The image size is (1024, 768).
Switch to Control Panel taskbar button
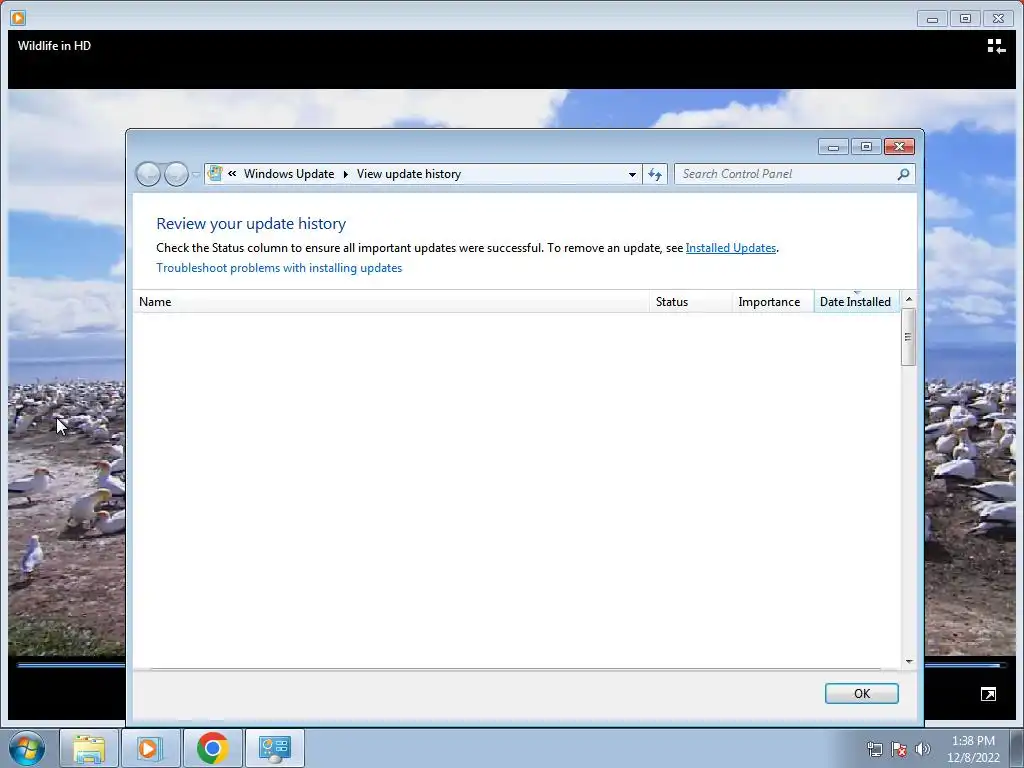click(274, 748)
